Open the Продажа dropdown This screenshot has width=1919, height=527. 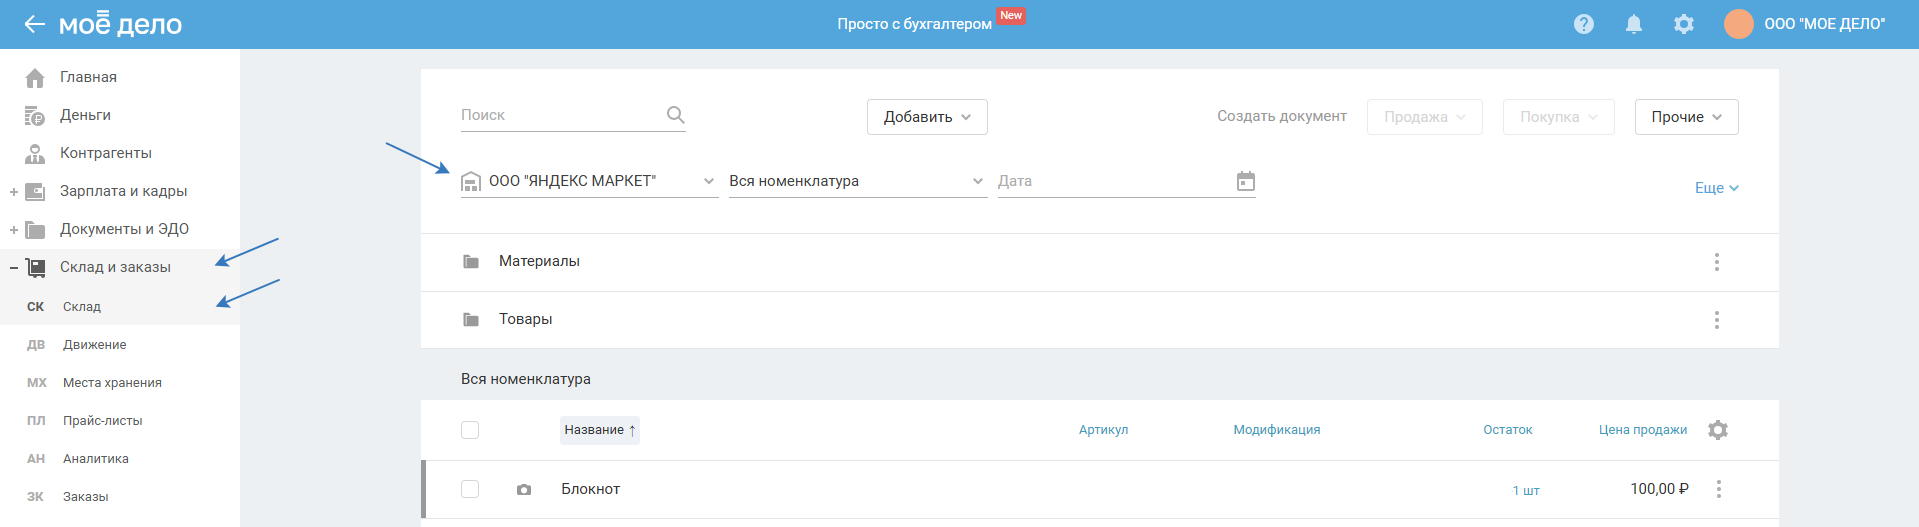click(x=1424, y=117)
